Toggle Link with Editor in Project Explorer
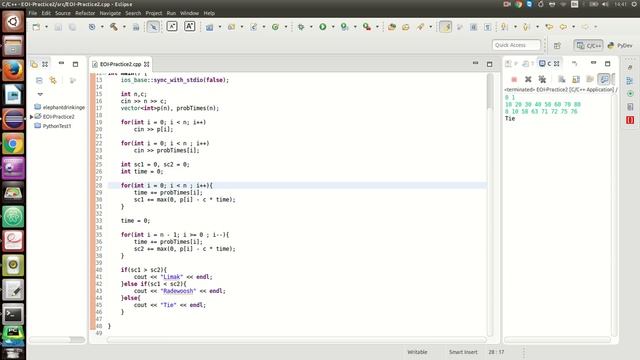Image resolution: width=640 pixels, height=360 pixels. coord(53,80)
